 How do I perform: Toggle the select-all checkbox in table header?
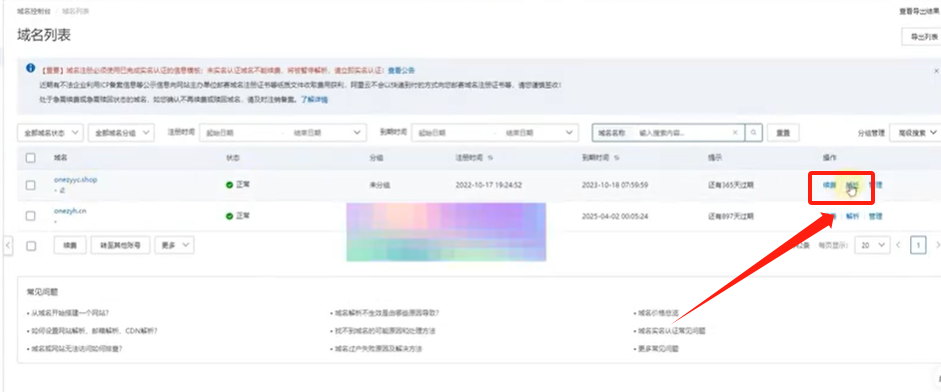(x=31, y=158)
